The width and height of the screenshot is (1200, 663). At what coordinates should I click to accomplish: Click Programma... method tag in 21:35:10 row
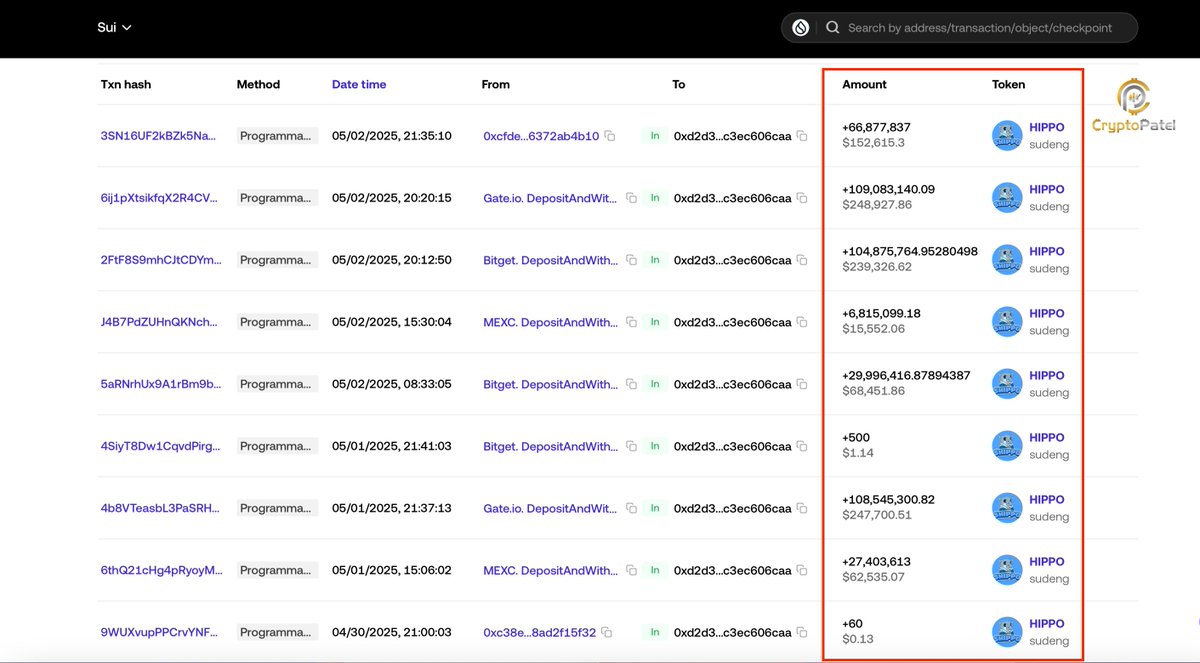click(277, 136)
